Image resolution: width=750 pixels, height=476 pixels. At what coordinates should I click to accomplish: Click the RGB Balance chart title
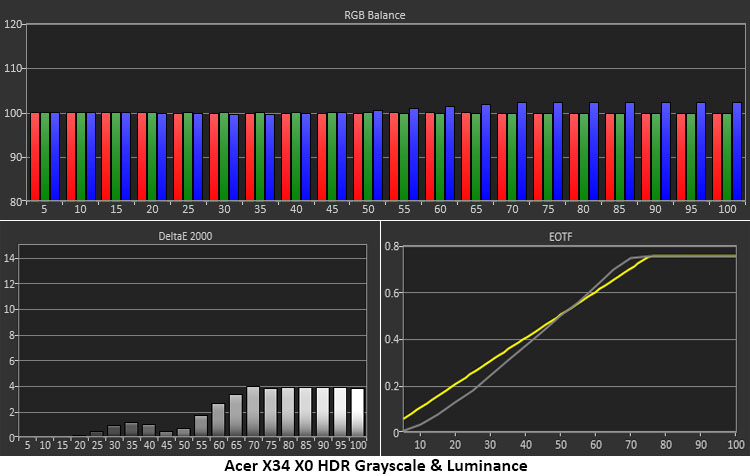click(x=375, y=15)
